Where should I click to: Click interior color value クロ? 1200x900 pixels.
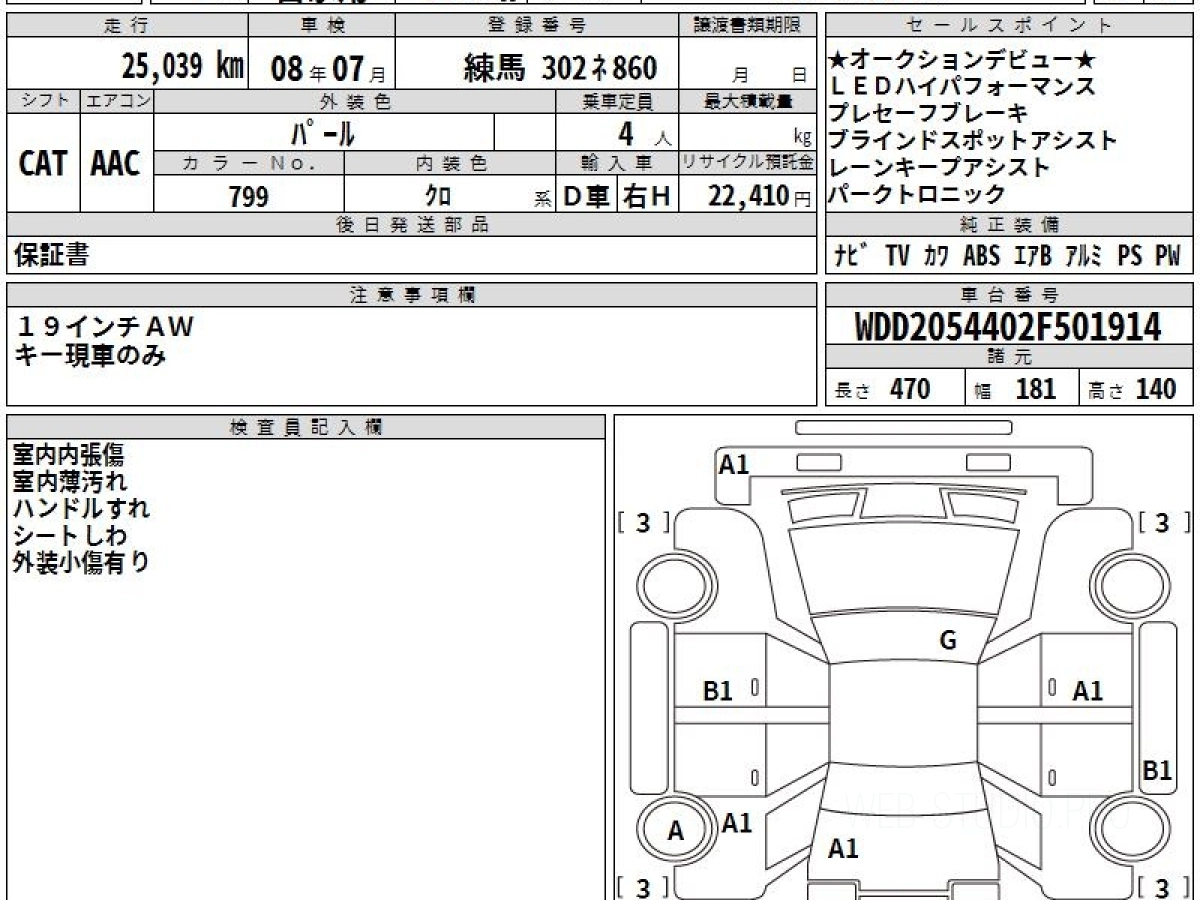440,197
